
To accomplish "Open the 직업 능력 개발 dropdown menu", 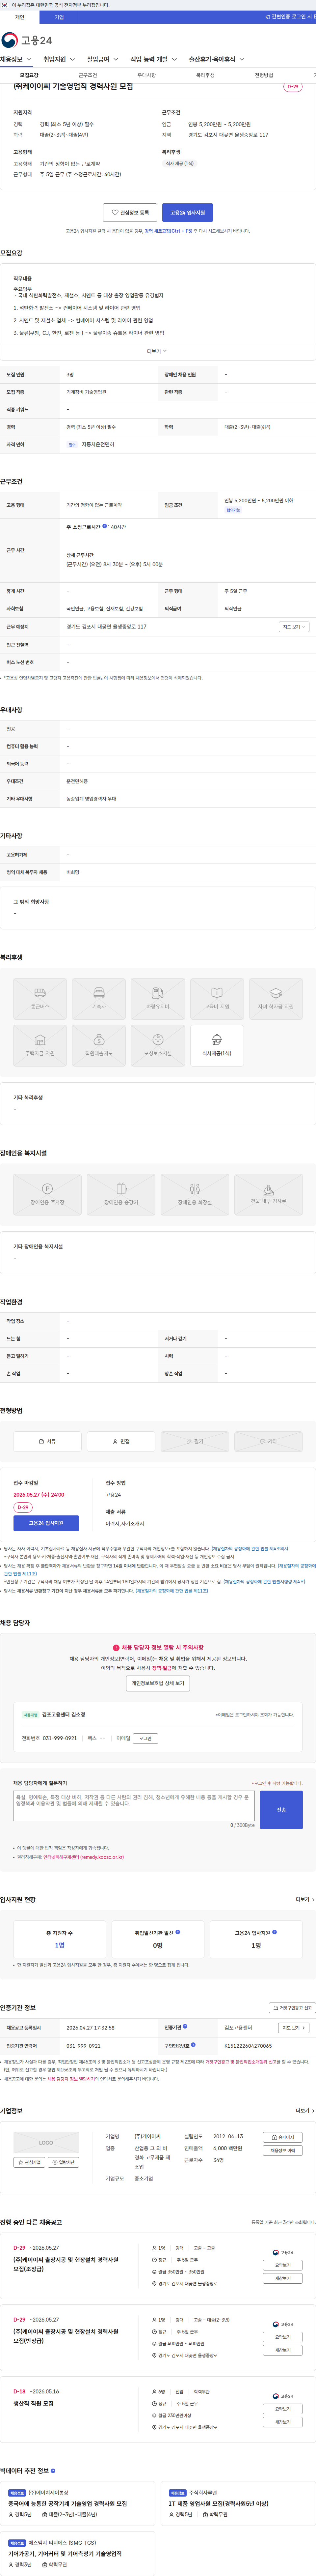I will pyautogui.click(x=153, y=59).
